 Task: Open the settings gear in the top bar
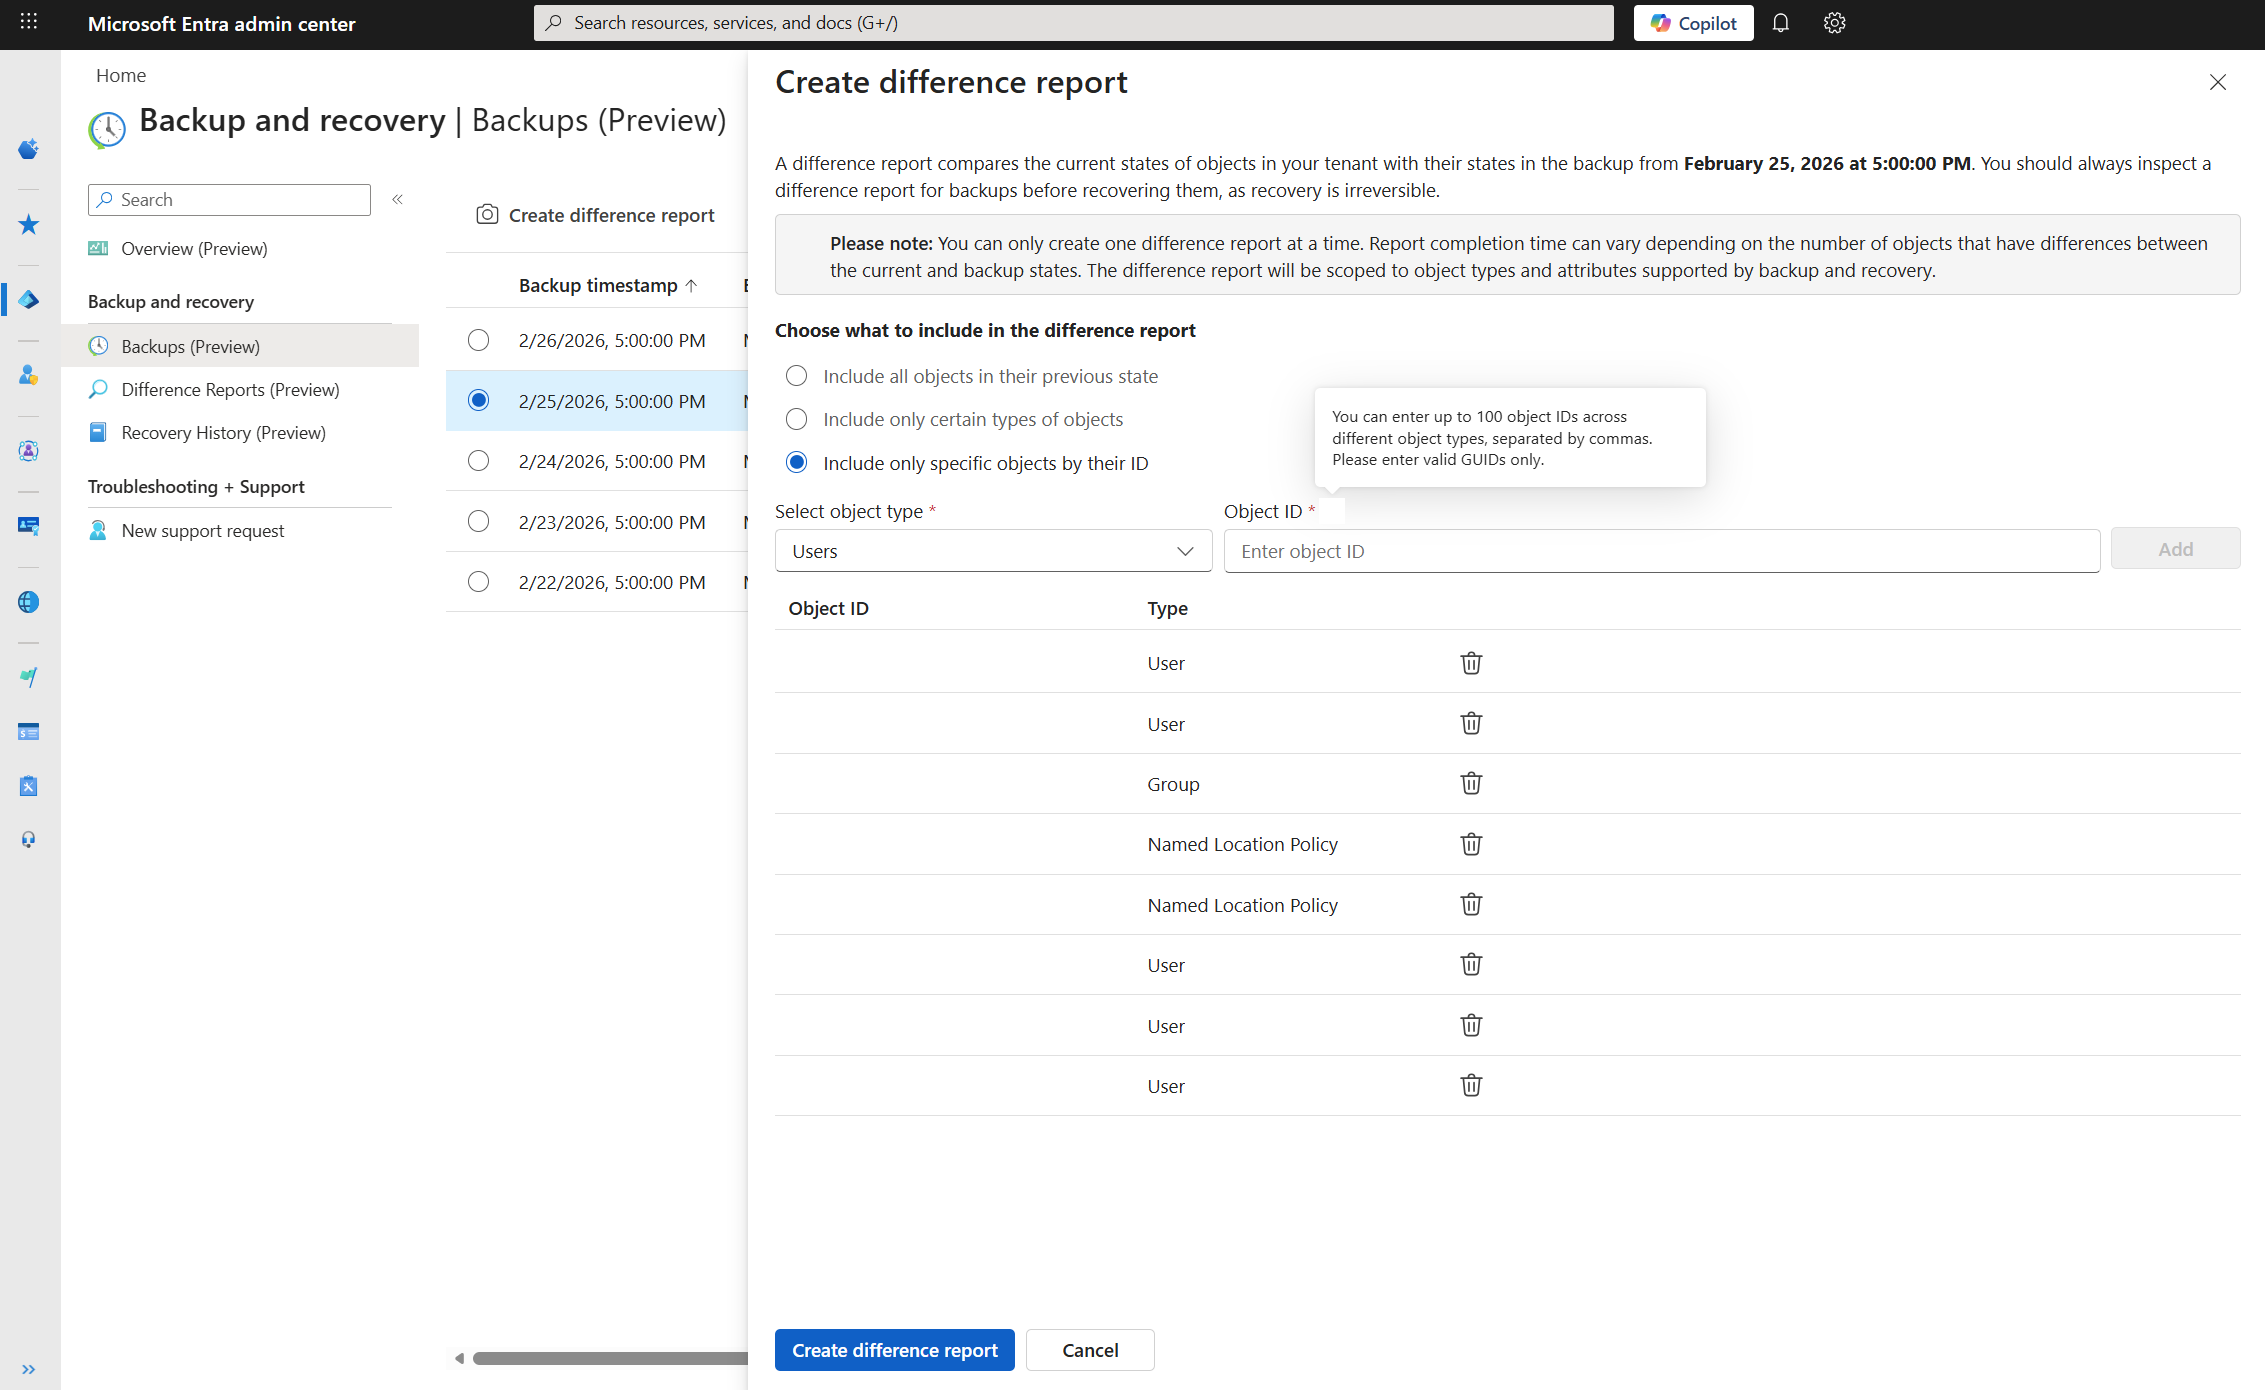[x=1834, y=22]
